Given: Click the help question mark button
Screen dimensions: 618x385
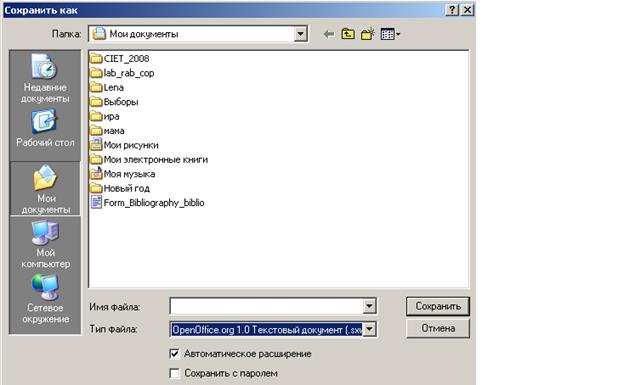Looking at the screenshot, I should 452,10.
